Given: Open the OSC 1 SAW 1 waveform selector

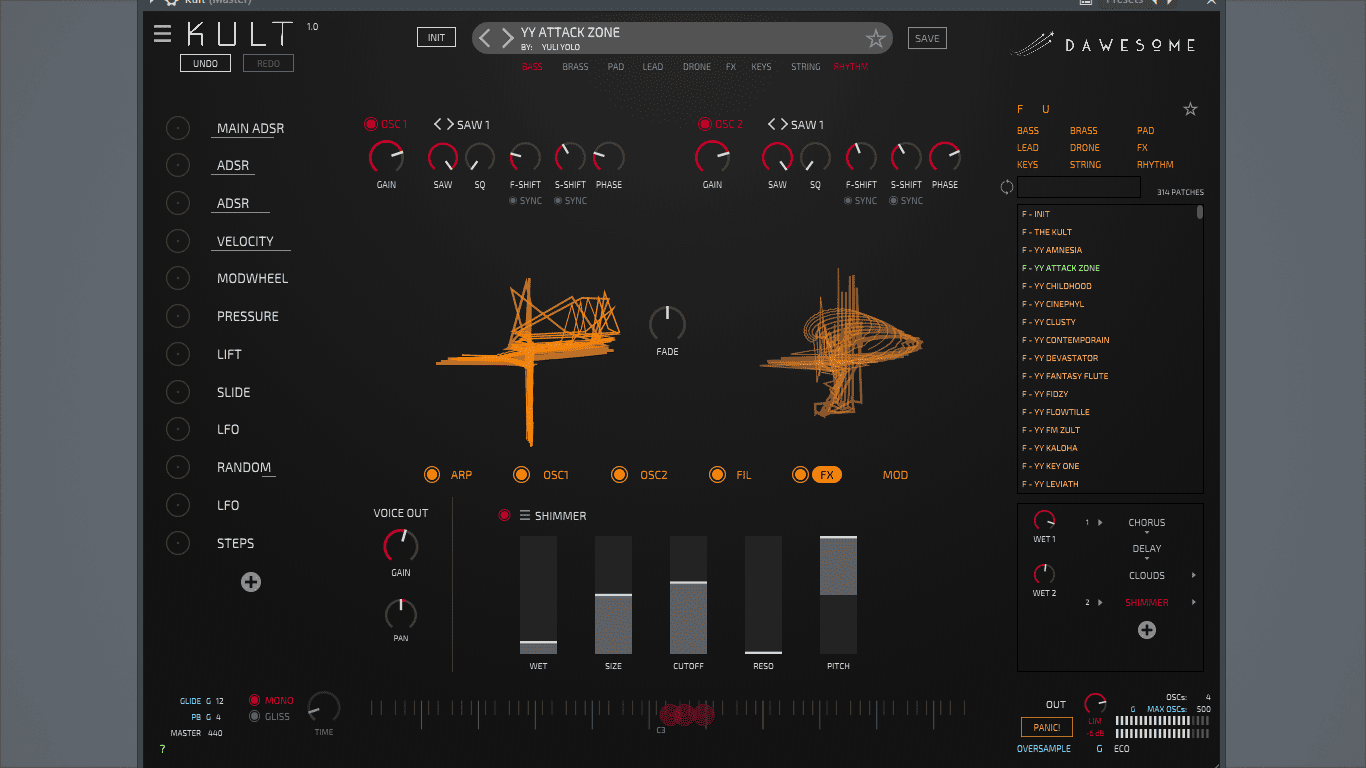Looking at the screenshot, I should point(473,125).
